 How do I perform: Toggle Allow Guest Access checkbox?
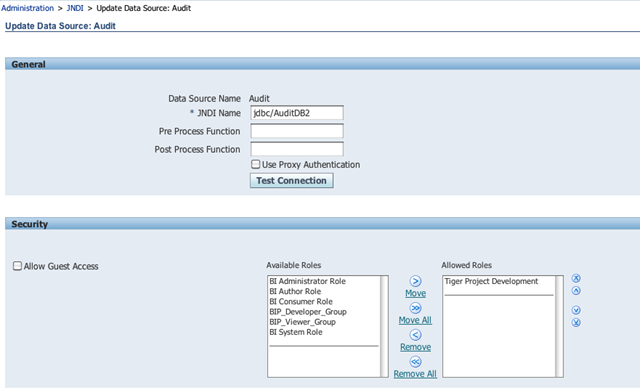point(17,266)
